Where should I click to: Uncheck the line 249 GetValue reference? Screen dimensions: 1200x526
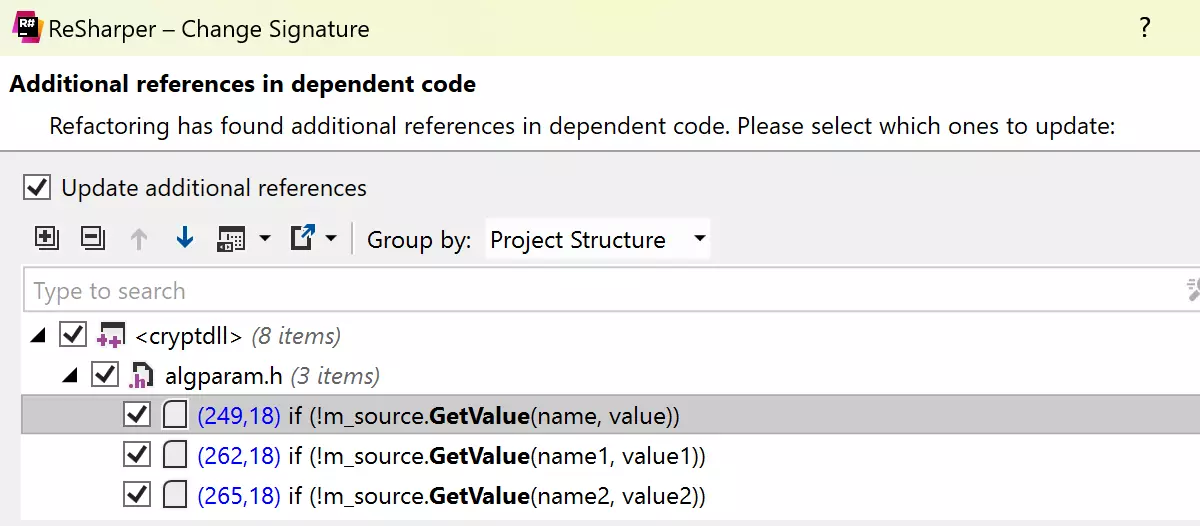[x=136, y=415]
